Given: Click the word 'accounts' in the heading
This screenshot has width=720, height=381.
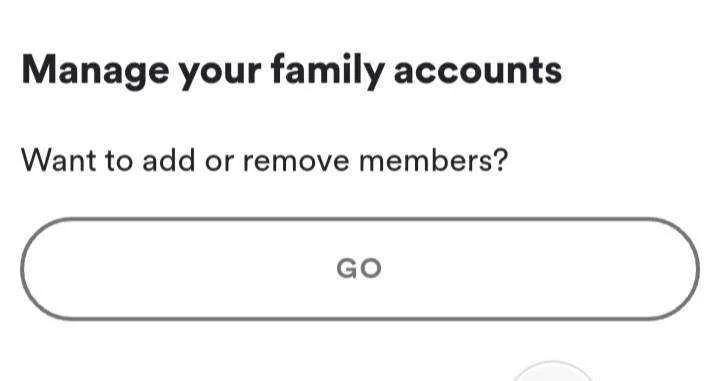Looking at the screenshot, I should (x=478, y=72).
